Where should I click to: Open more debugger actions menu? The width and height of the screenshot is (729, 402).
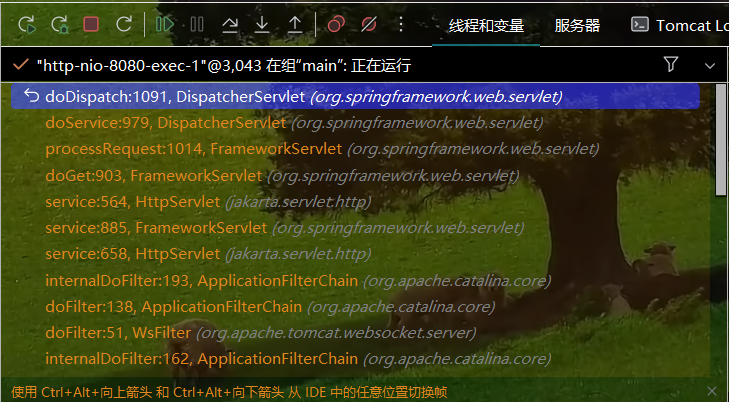click(x=401, y=24)
